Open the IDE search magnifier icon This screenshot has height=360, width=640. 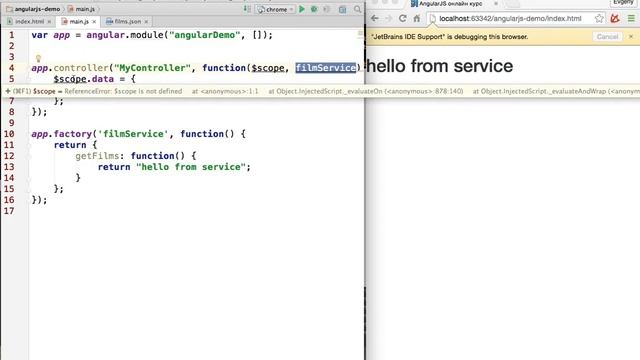point(358,9)
